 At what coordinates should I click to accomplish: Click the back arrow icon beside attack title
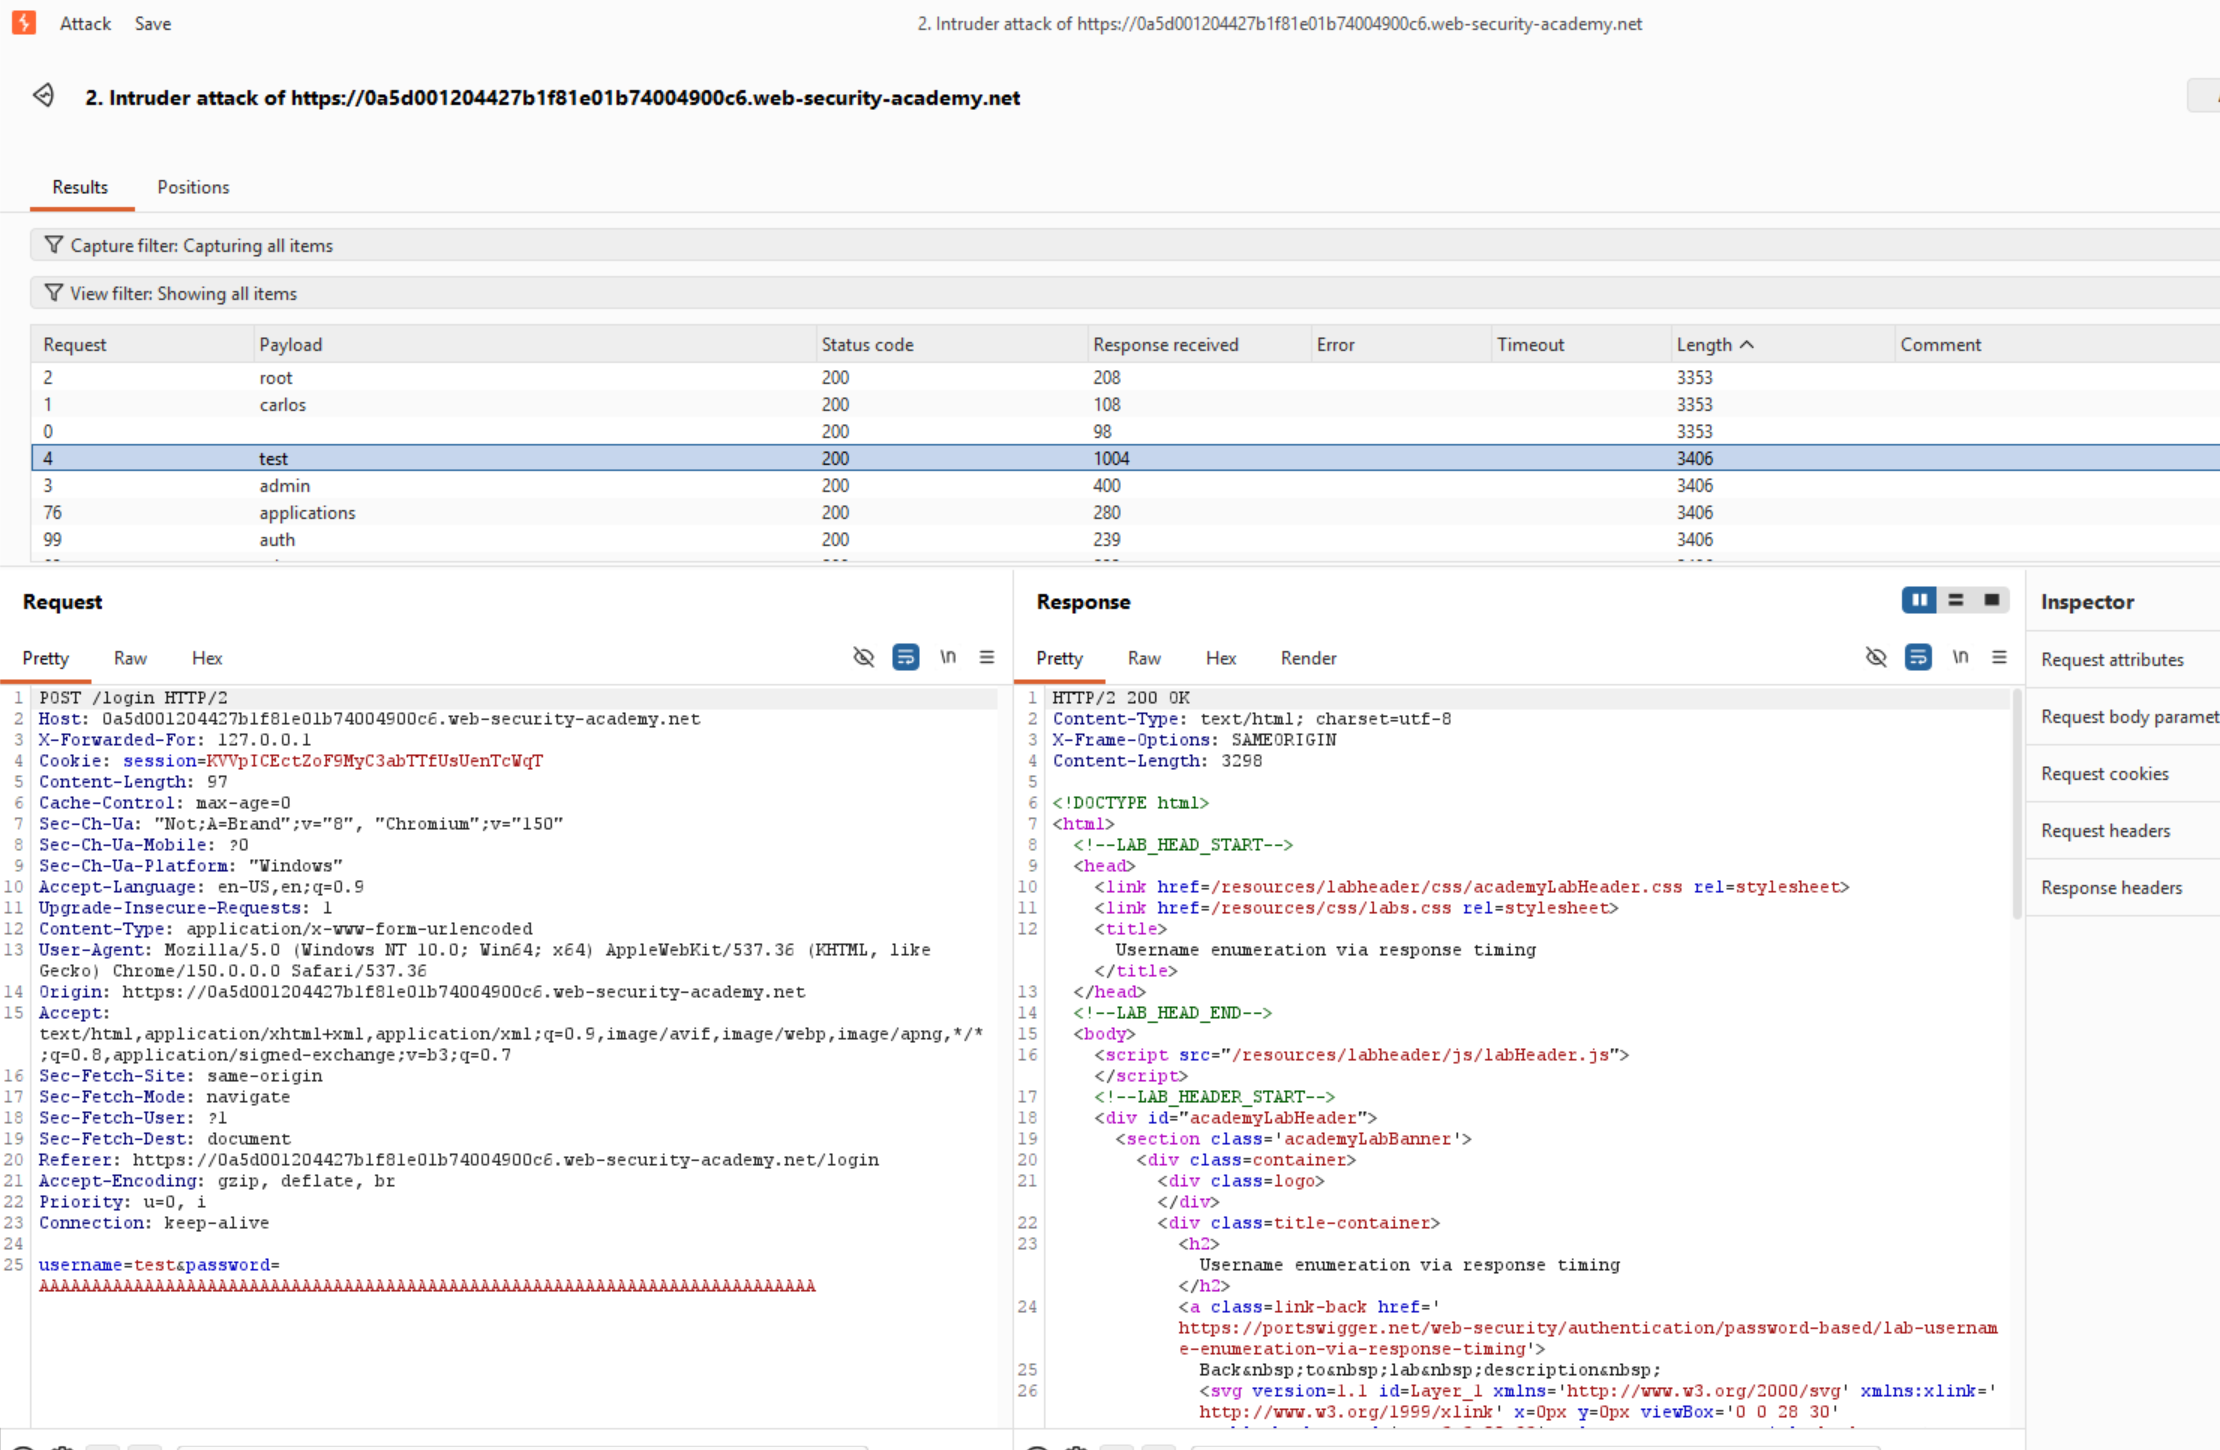click(43, 96)
